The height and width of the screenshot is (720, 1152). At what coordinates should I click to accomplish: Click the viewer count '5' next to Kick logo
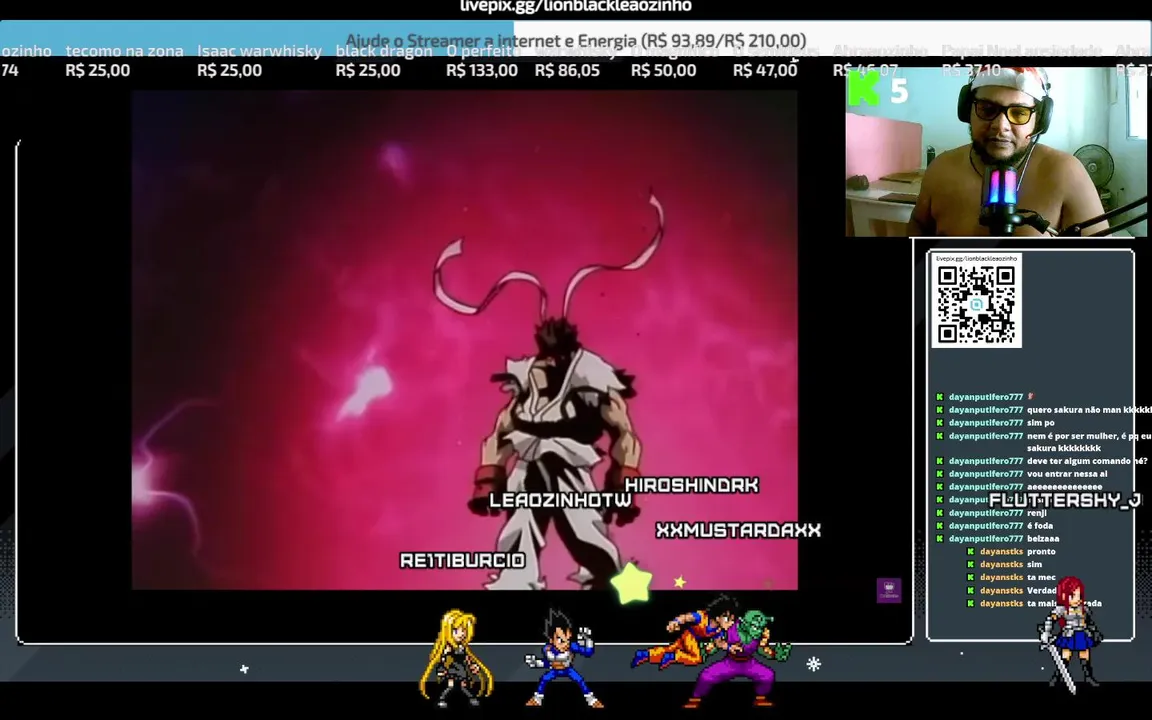(899, 91)
